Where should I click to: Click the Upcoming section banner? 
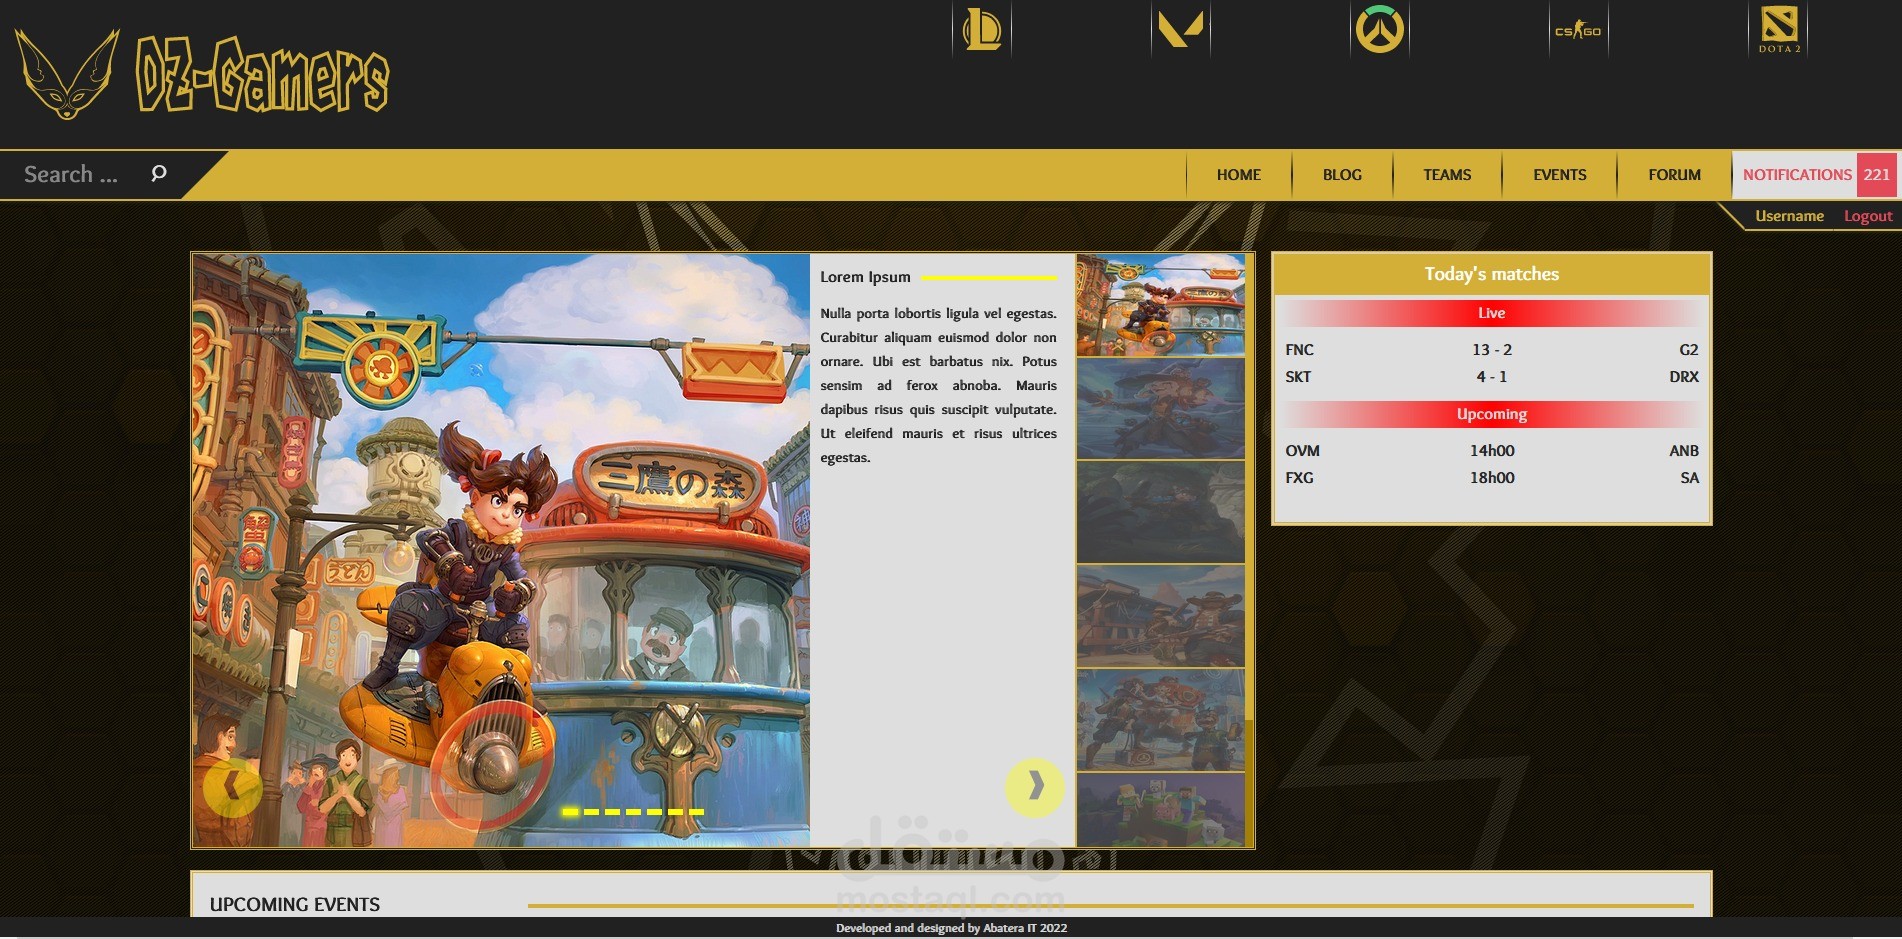click(x=1491, y=414)
